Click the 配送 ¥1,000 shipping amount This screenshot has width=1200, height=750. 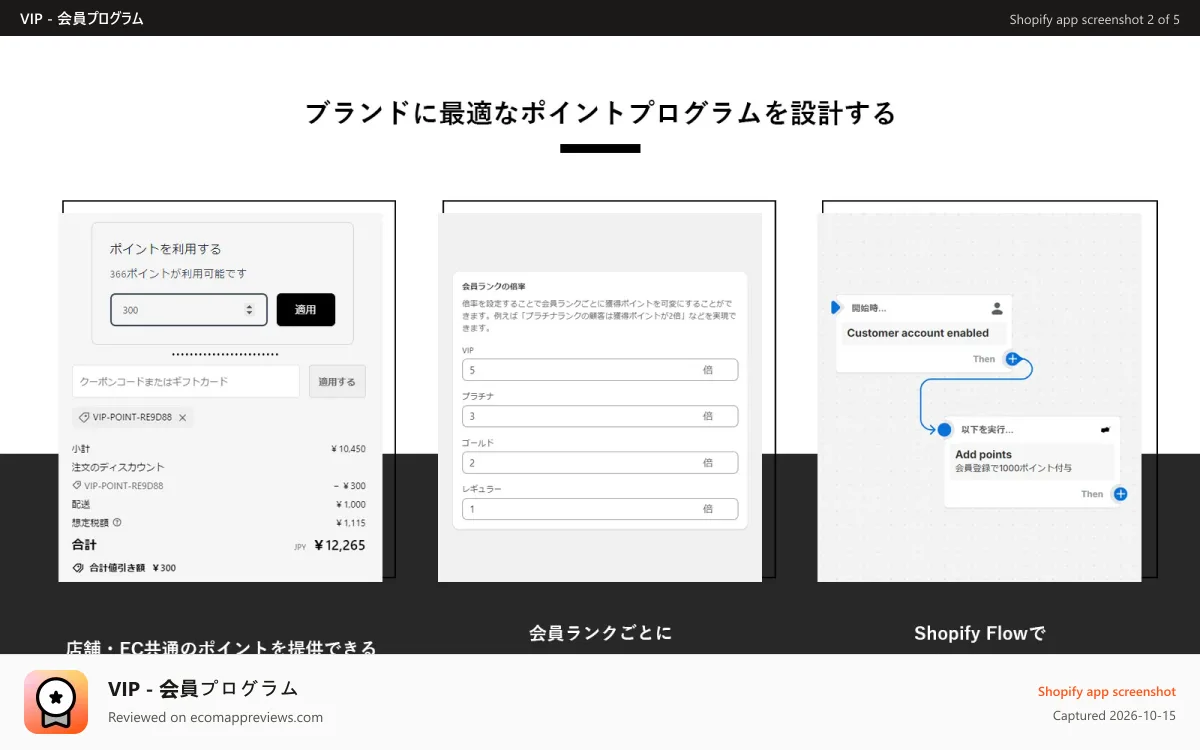click(350, 504)
